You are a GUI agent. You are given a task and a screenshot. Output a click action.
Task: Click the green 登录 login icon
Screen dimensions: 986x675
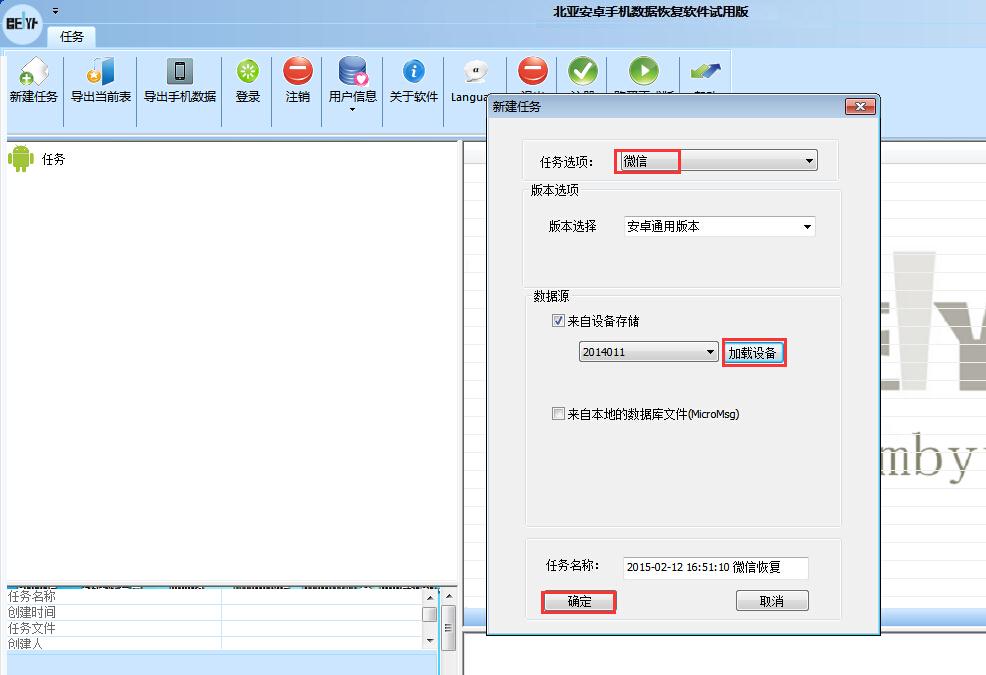click(x=248, y=72)
